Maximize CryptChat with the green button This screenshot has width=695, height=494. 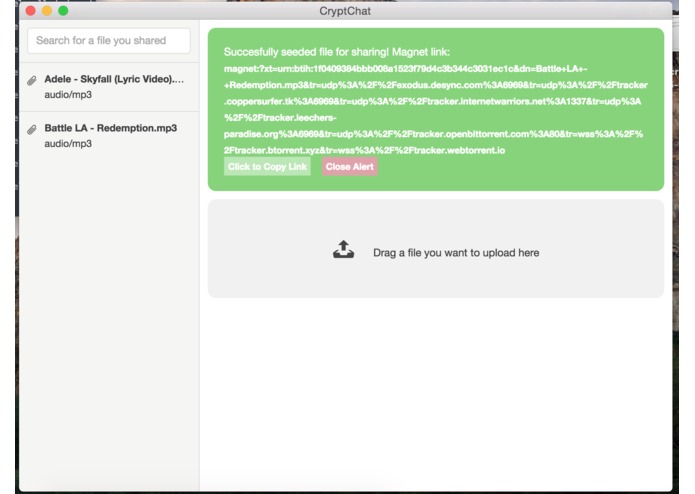point(63,11)
